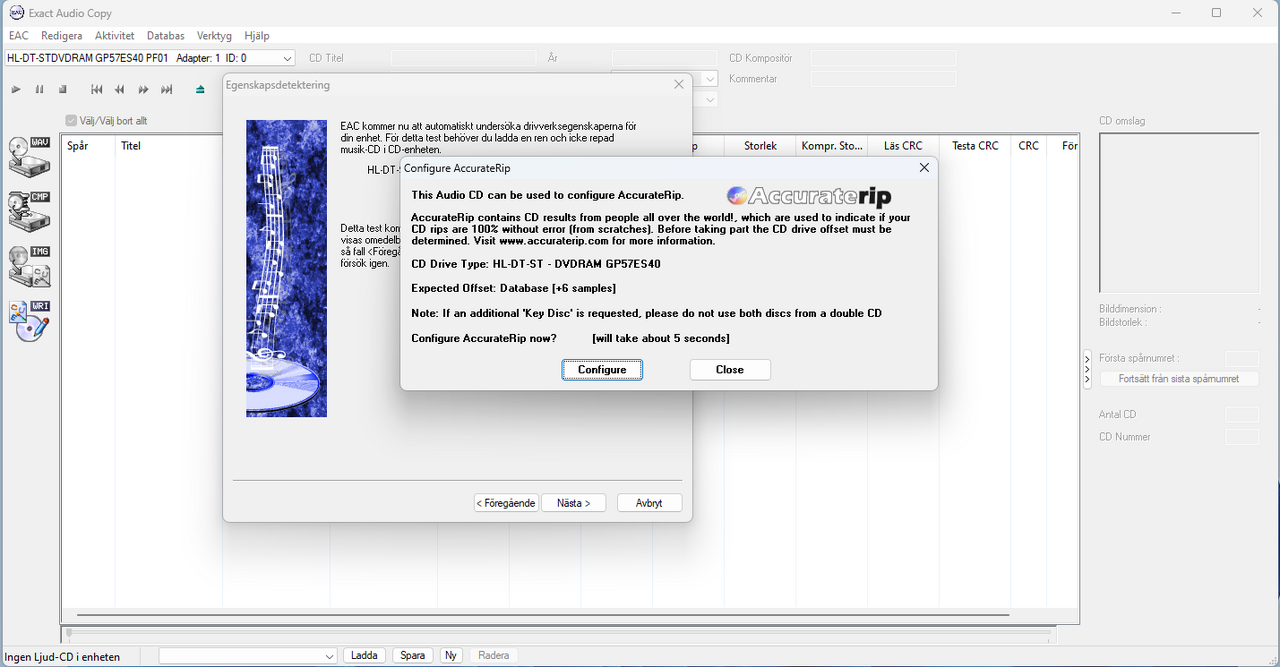The height and width of the screenshot is (667, 1280).
Task: Click the Close button in AccurateRip dialog
Action: point(730,370)
